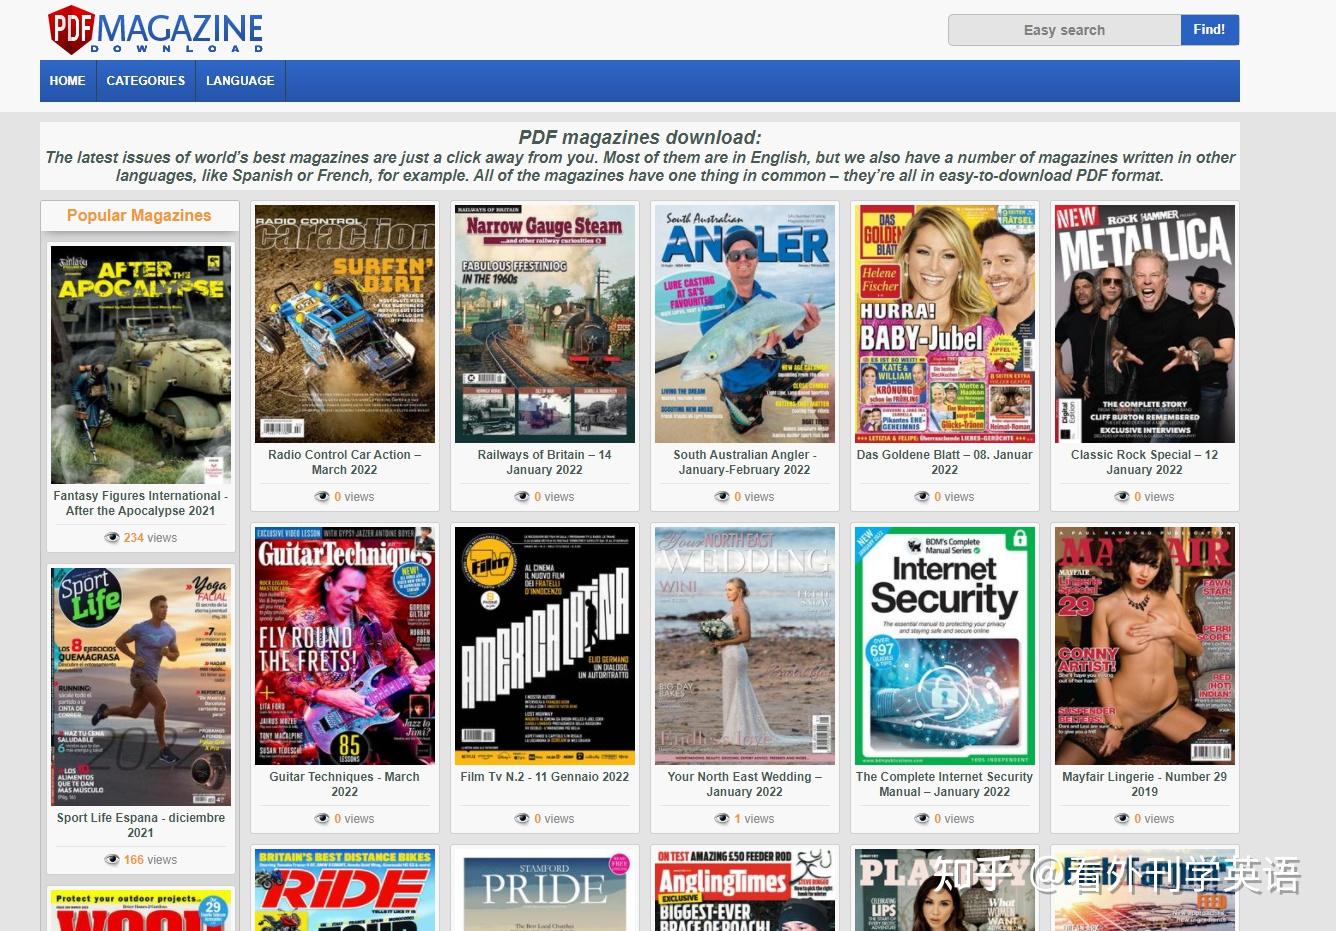Open Stamford Pride cover thumbnail
Viewport: 1336px width, 931px height.
pyautogui.click(x=545, y=890)
